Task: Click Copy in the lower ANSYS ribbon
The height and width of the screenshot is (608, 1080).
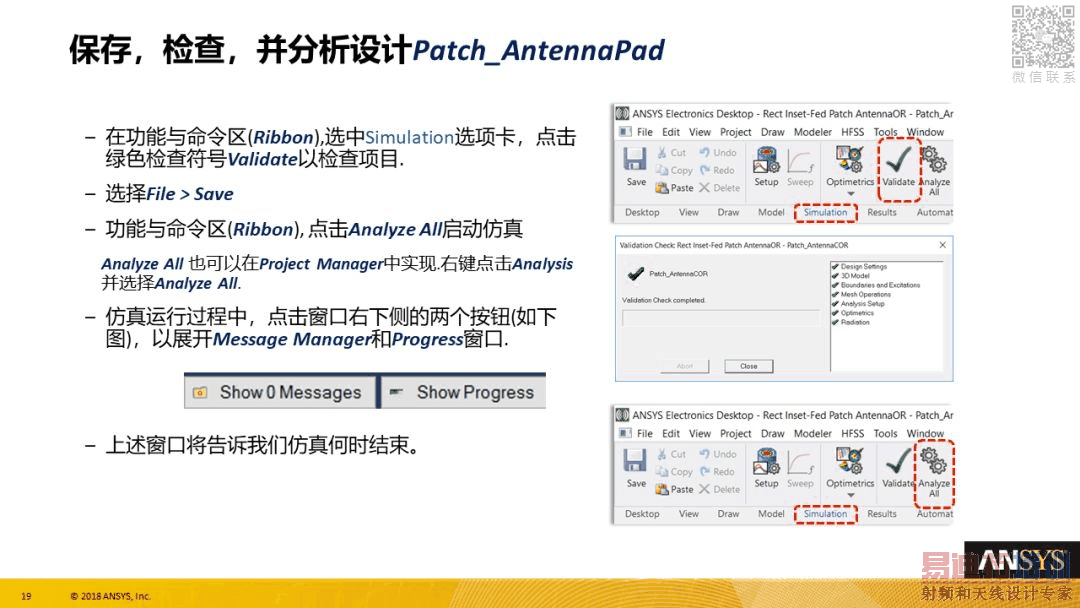Action: click(674, 472)
